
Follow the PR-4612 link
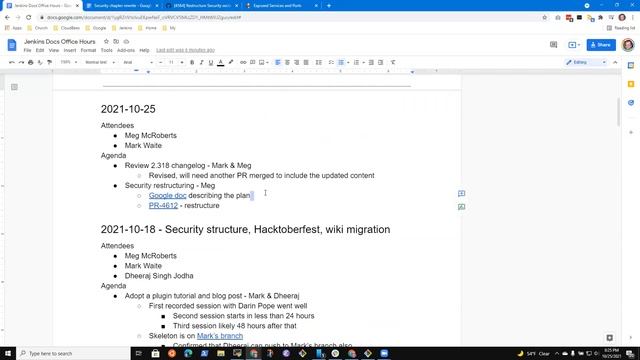coord(163,205)
